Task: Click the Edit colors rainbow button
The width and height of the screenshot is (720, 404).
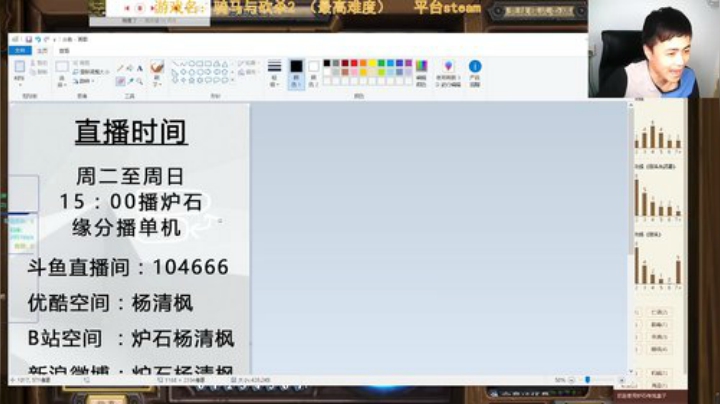Action: pyautogui.click(x=421, y=73)
